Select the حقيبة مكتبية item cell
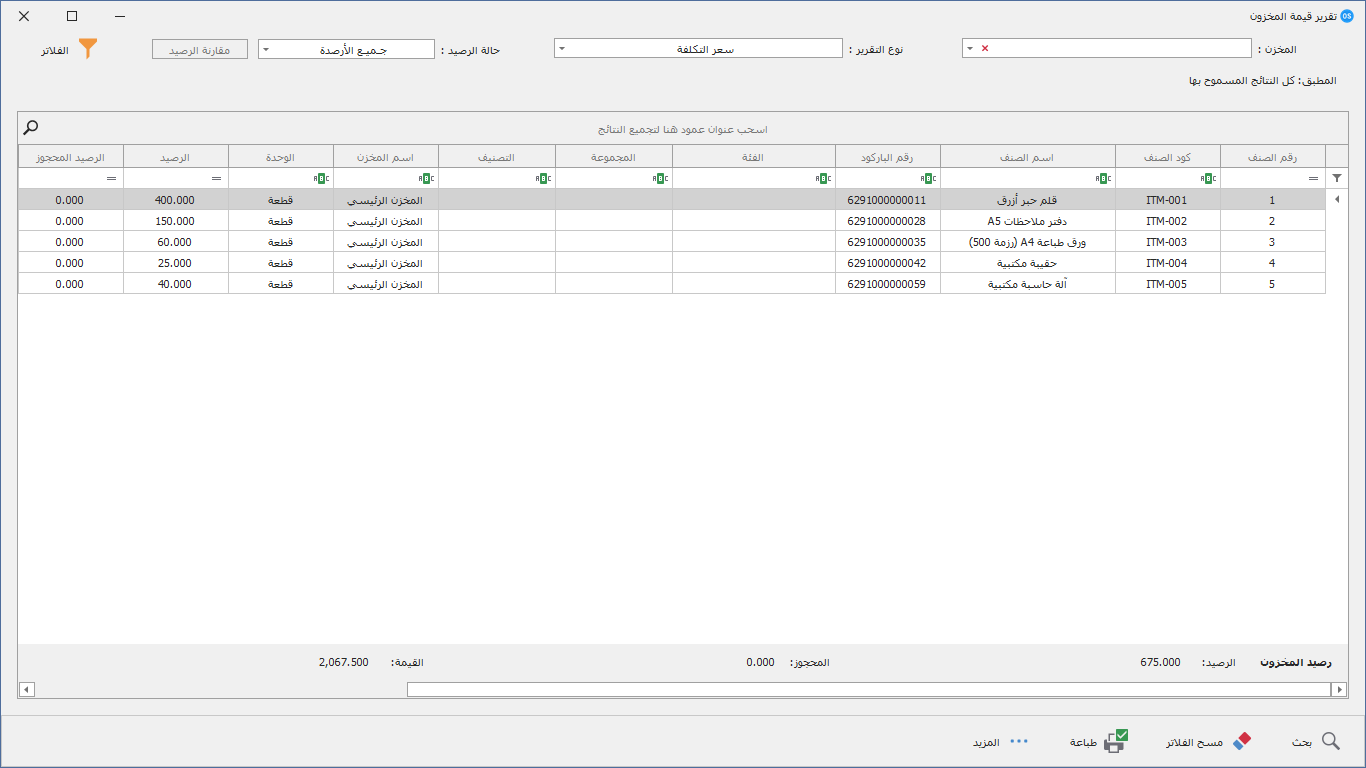This screenshot has height=768, width=1366. pos(1028,263)
